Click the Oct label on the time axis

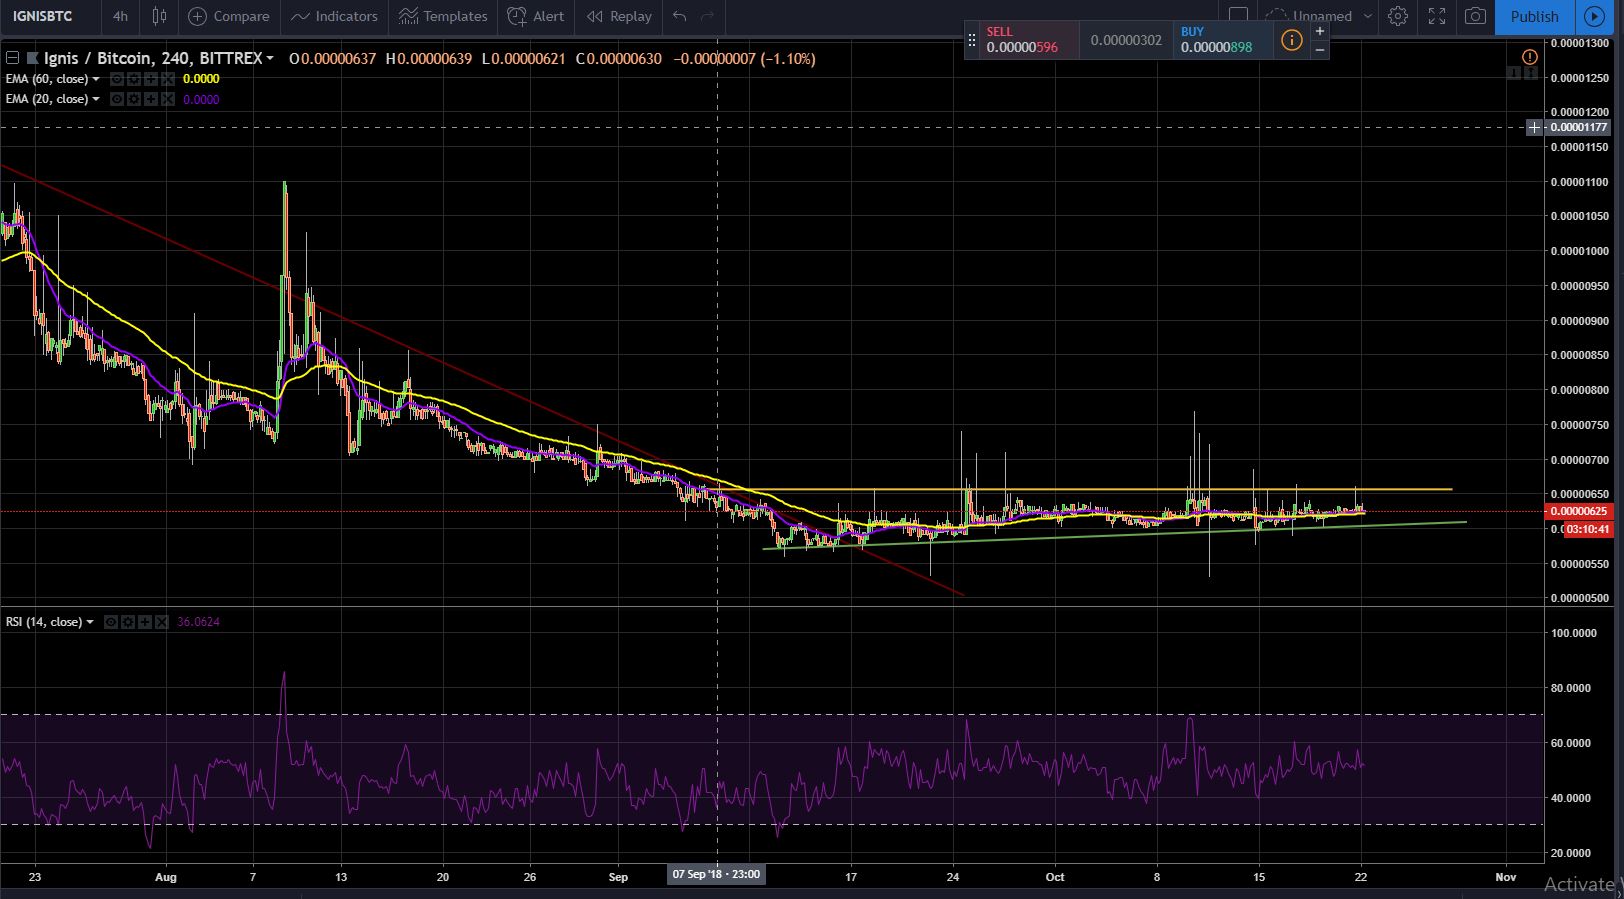[x=1055, y=877]
